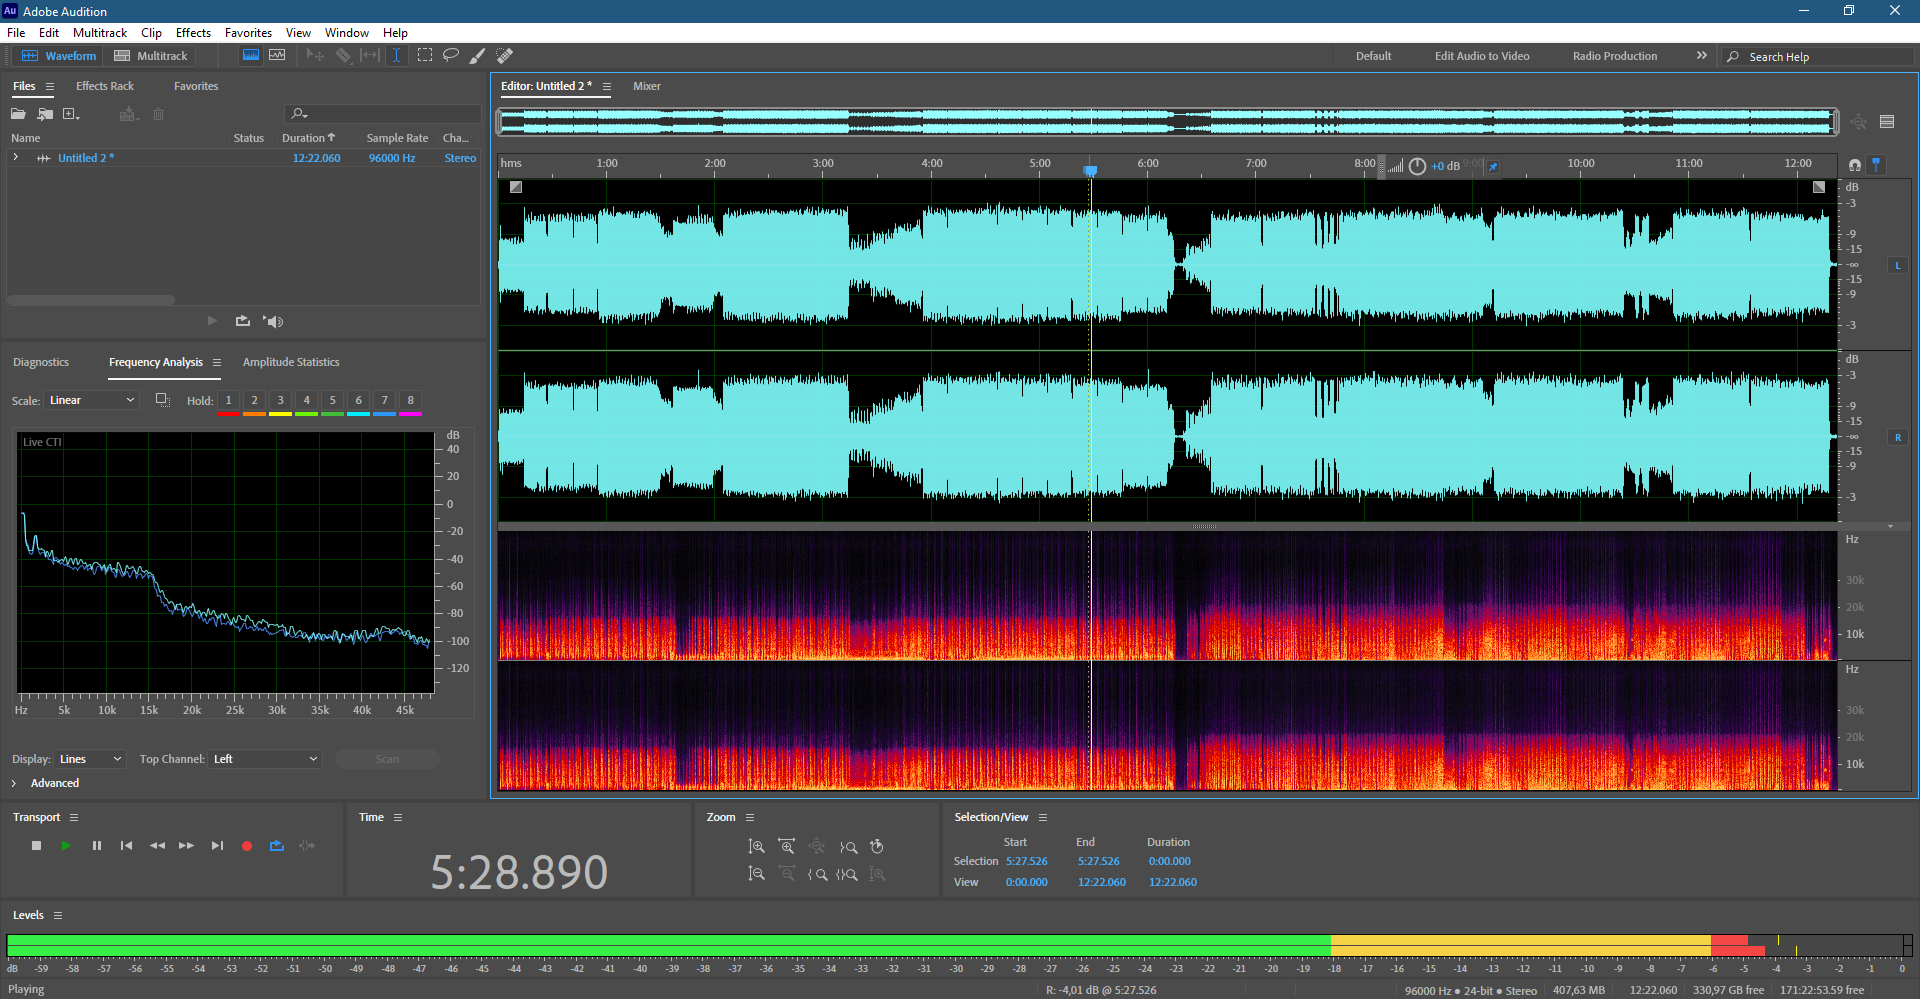Select the Radio Production workspace

coord(1614,56)
